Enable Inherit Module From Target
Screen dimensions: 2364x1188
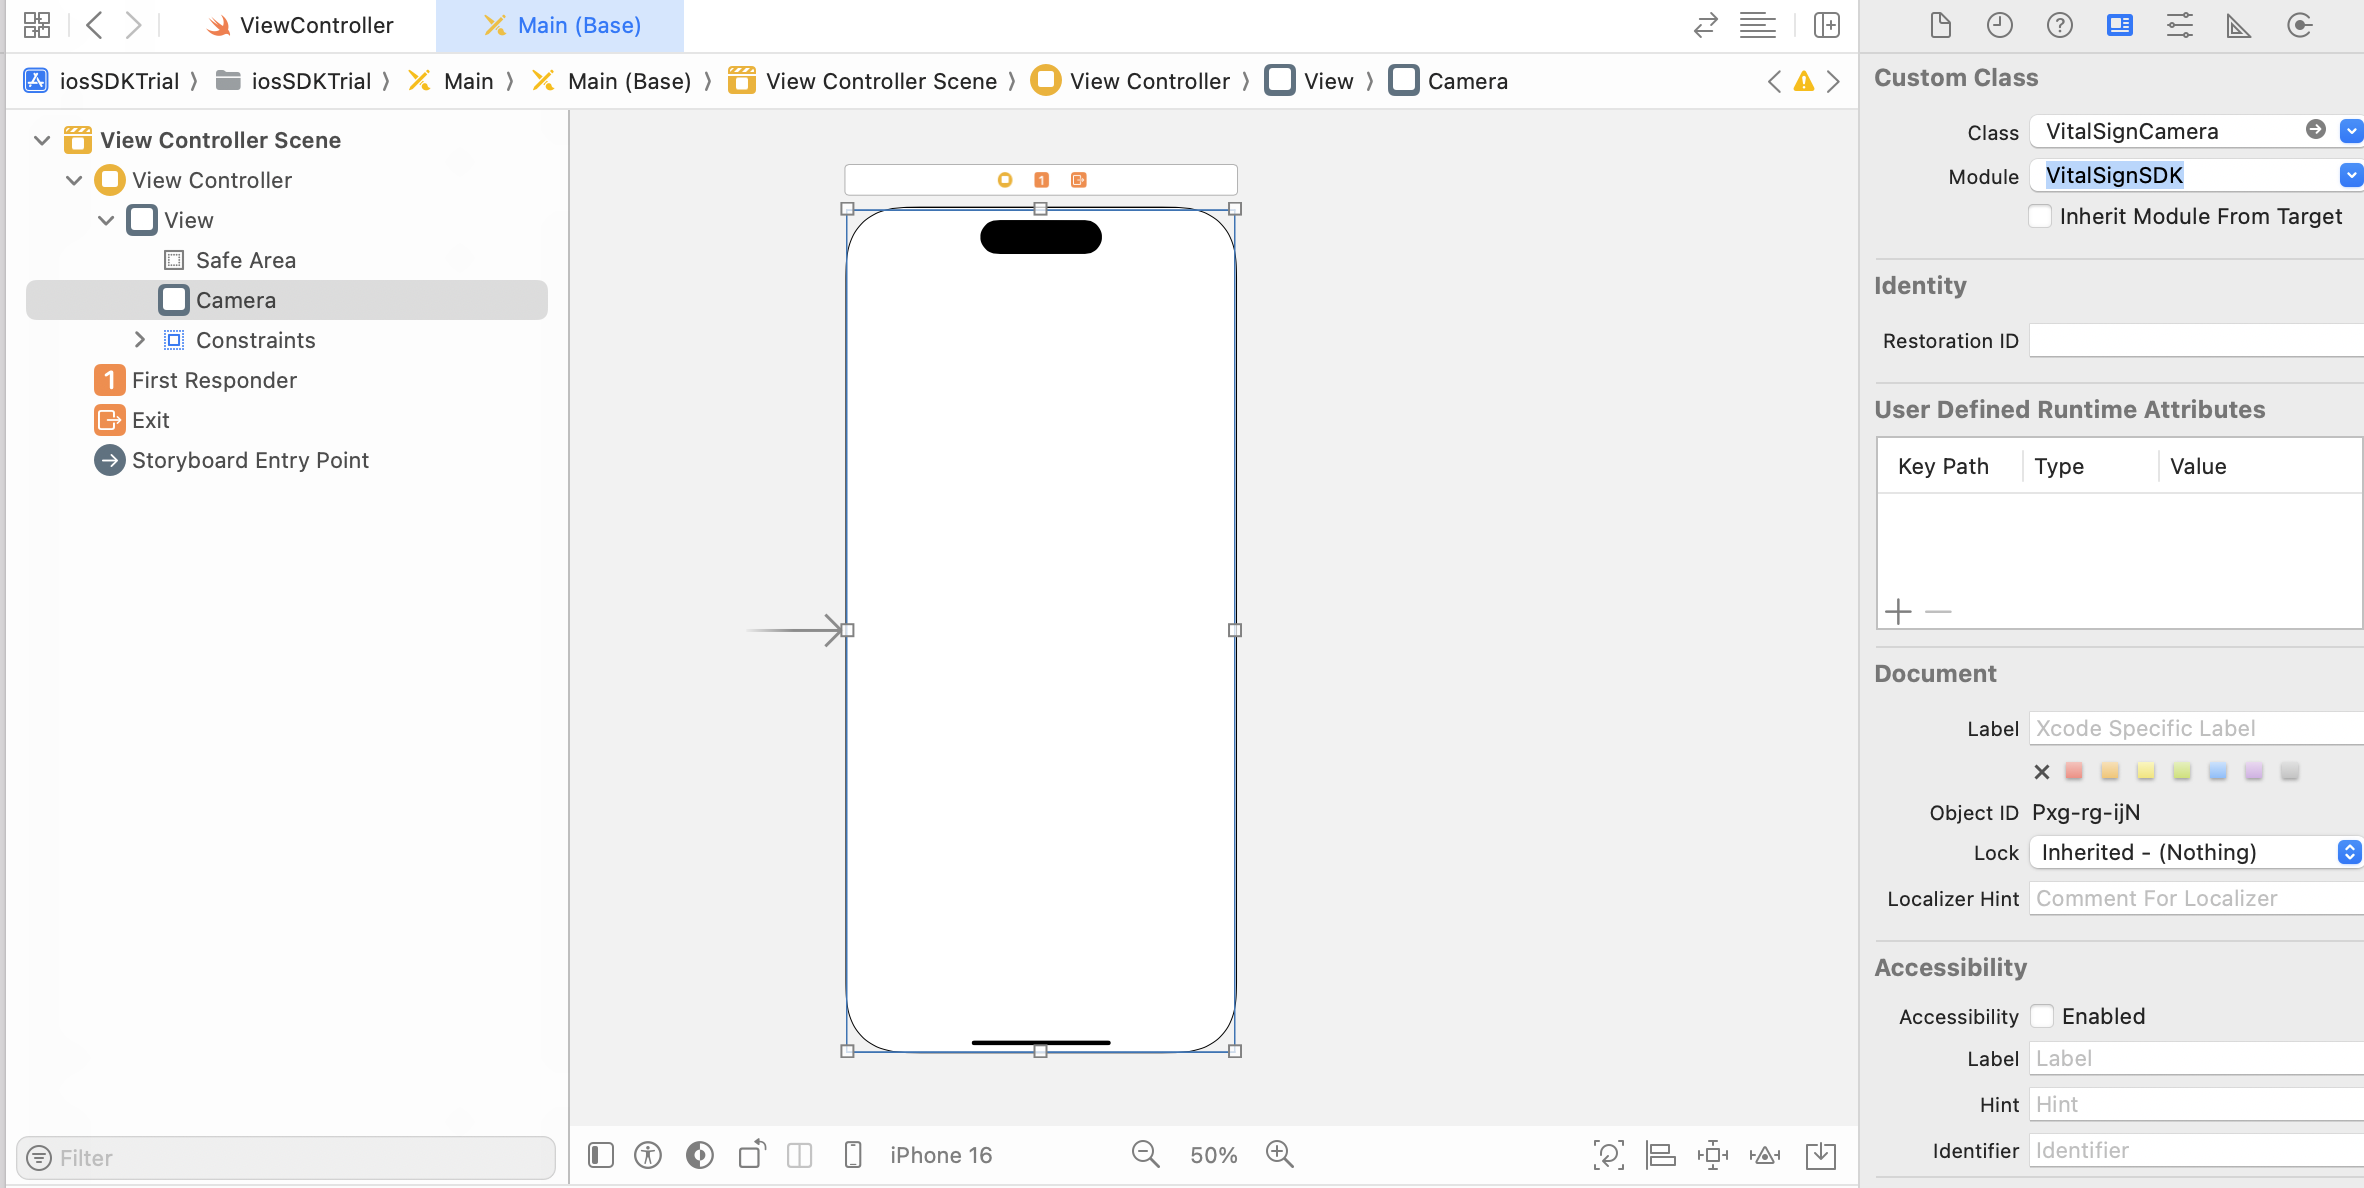coord(2040,216)
